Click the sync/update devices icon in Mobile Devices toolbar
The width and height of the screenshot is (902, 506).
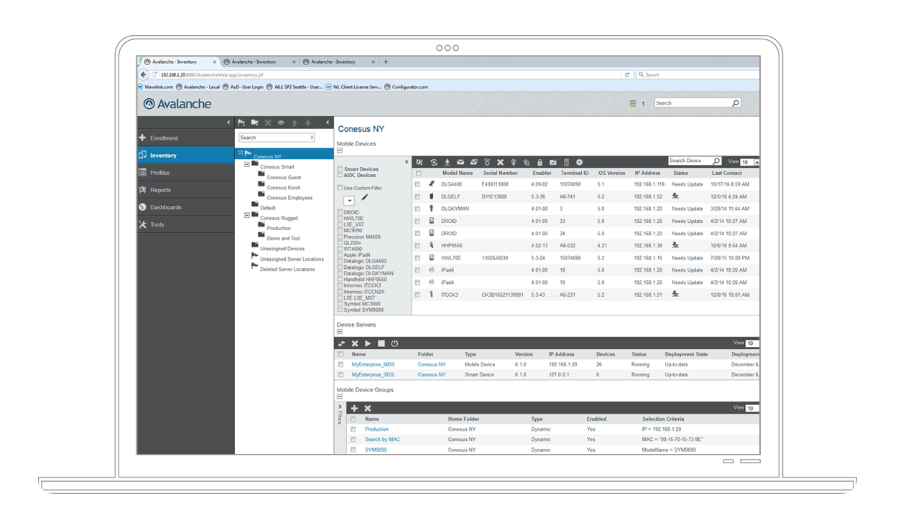434,162
